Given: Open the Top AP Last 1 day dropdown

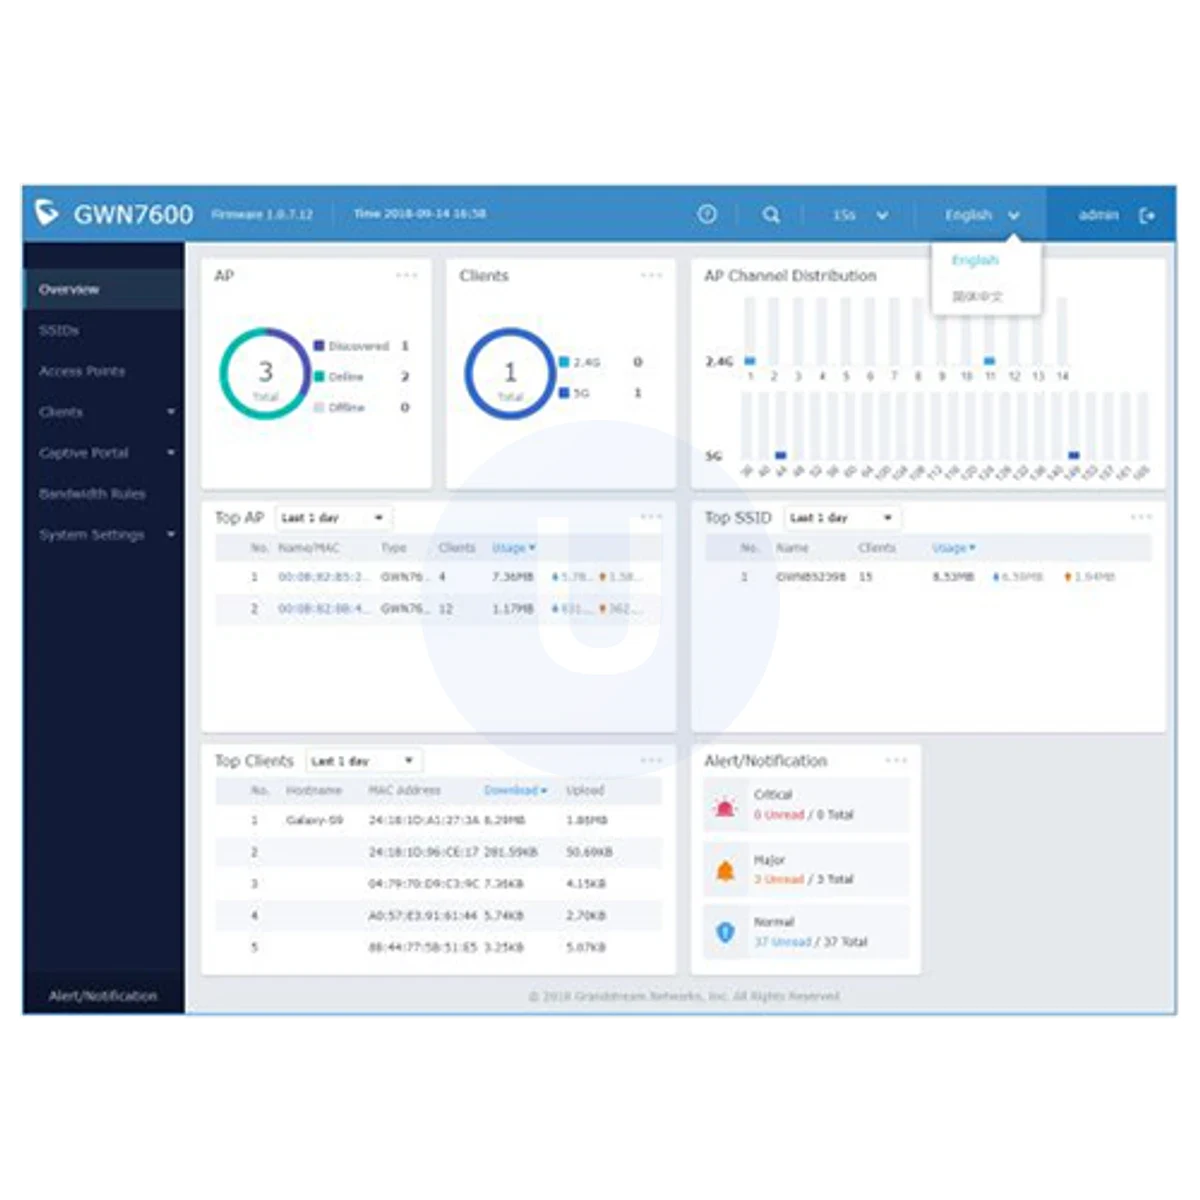Looking at the screenshot, I should click(332, 518).
